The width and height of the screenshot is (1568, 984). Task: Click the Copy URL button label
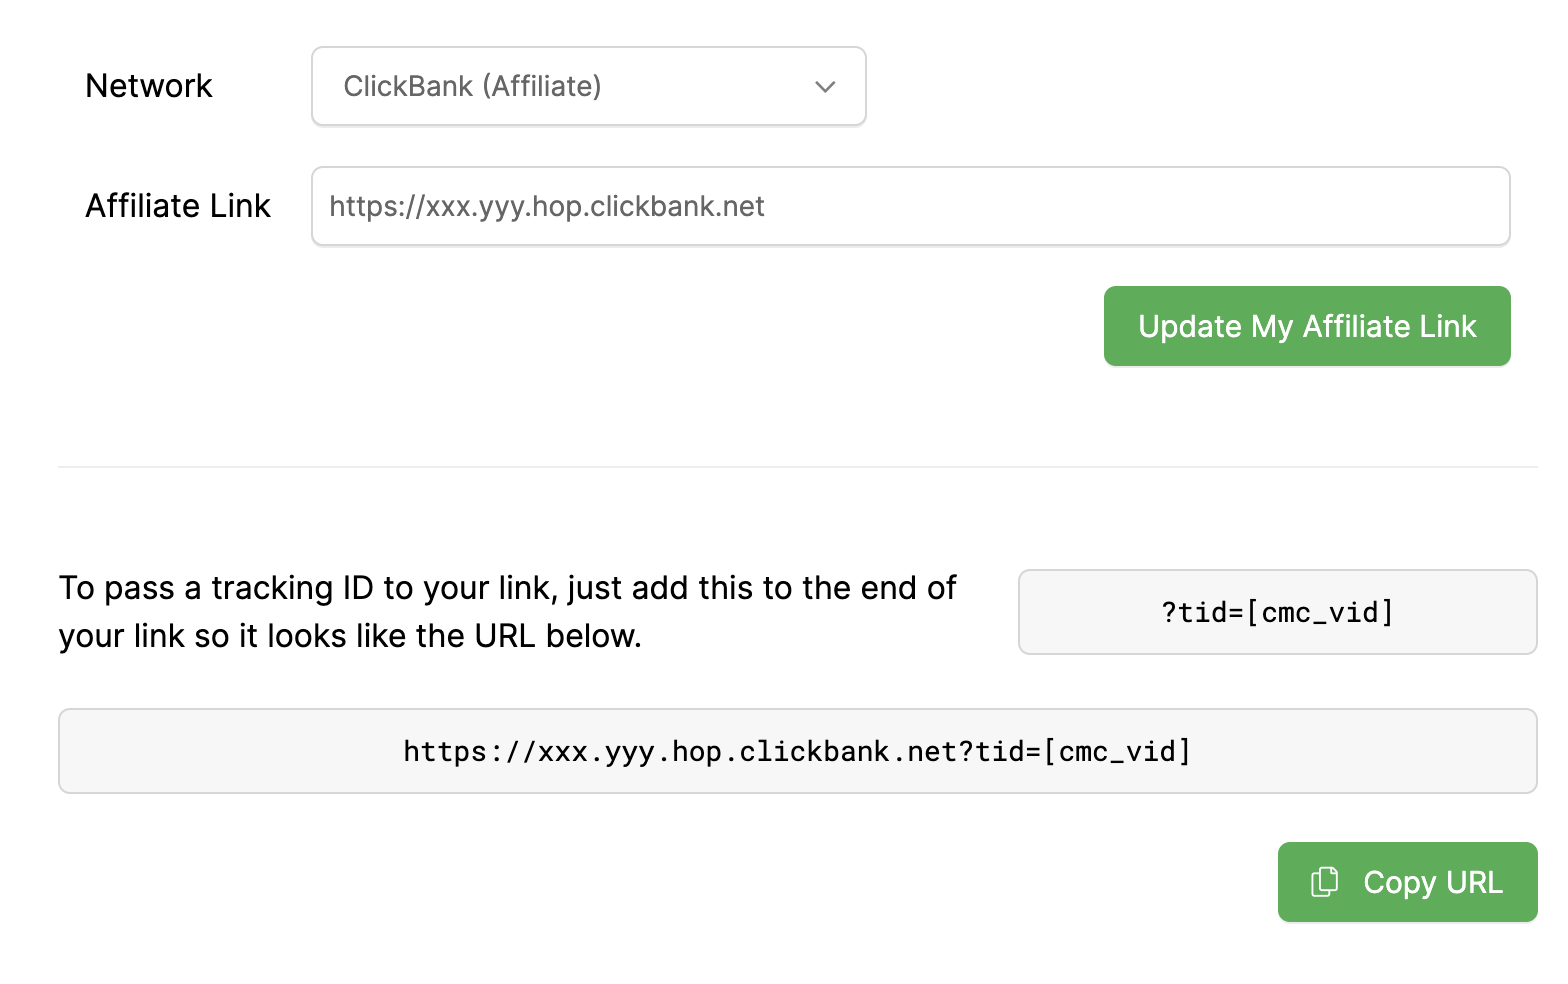[x=1432, y=882]
